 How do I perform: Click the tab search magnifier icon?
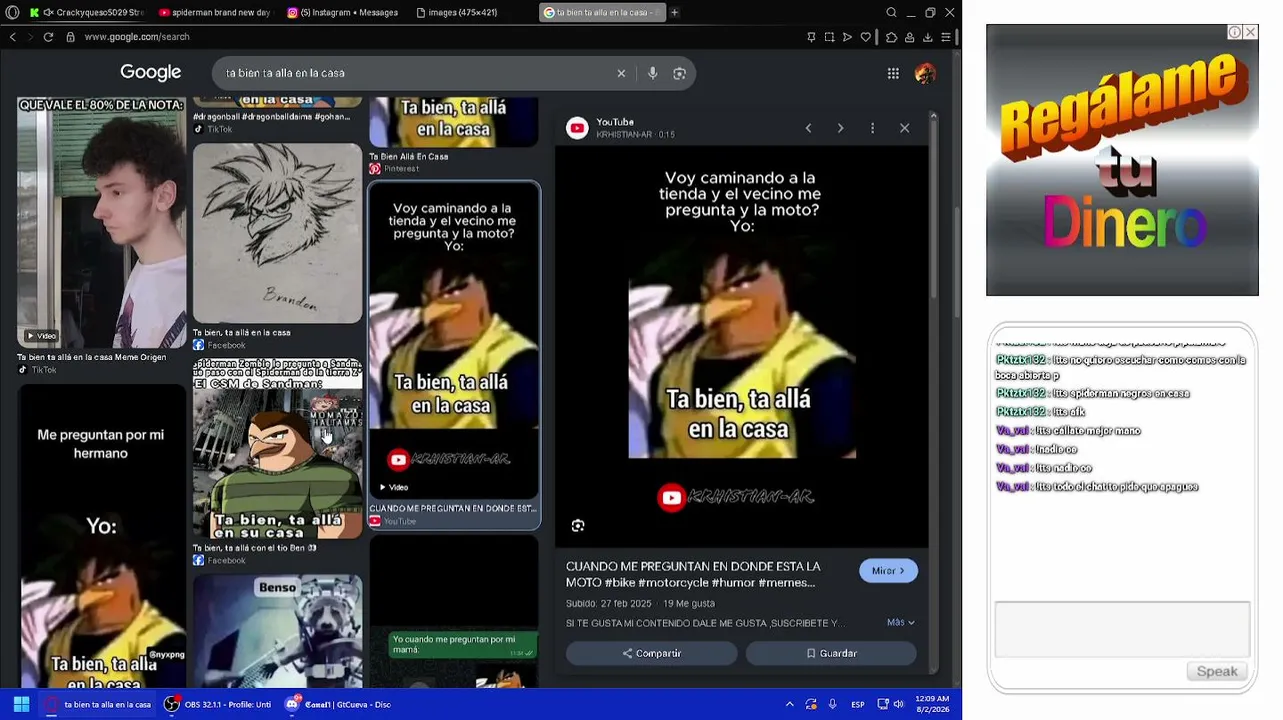click(891, 13)
